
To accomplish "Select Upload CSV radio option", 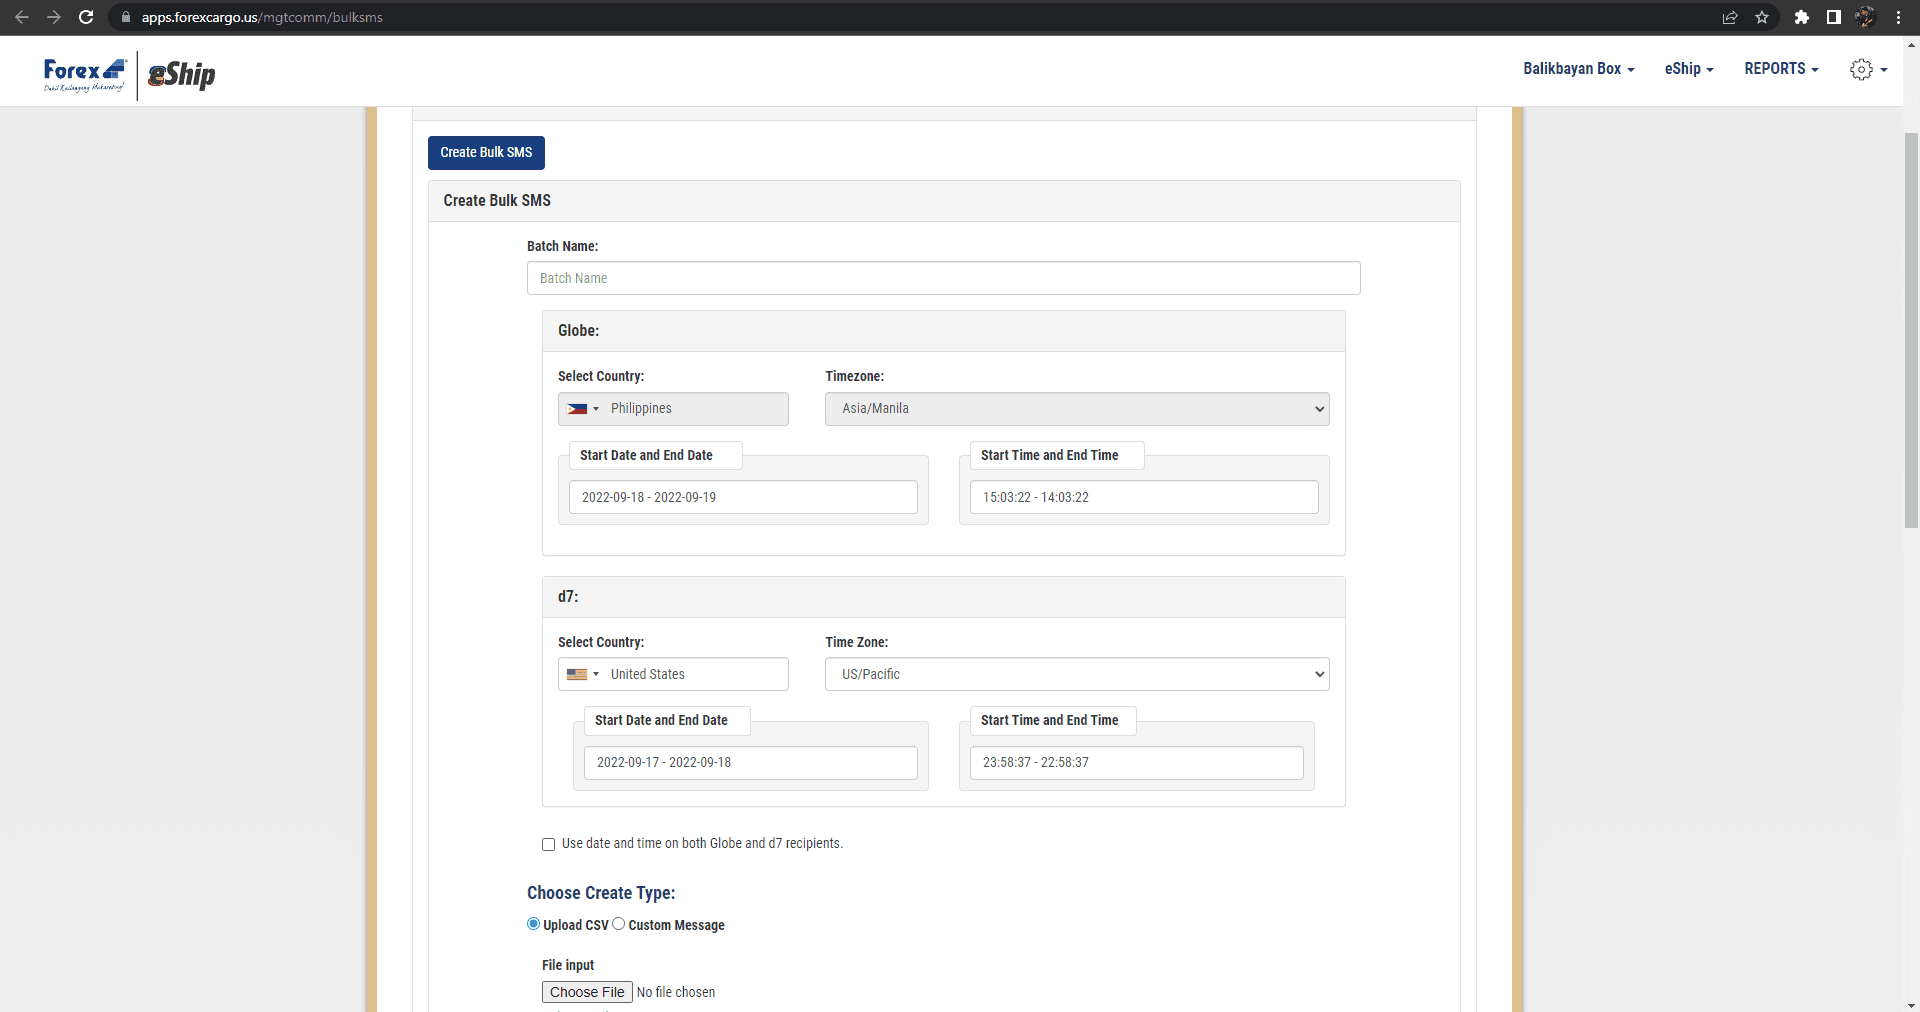I will tap(533, 924).
